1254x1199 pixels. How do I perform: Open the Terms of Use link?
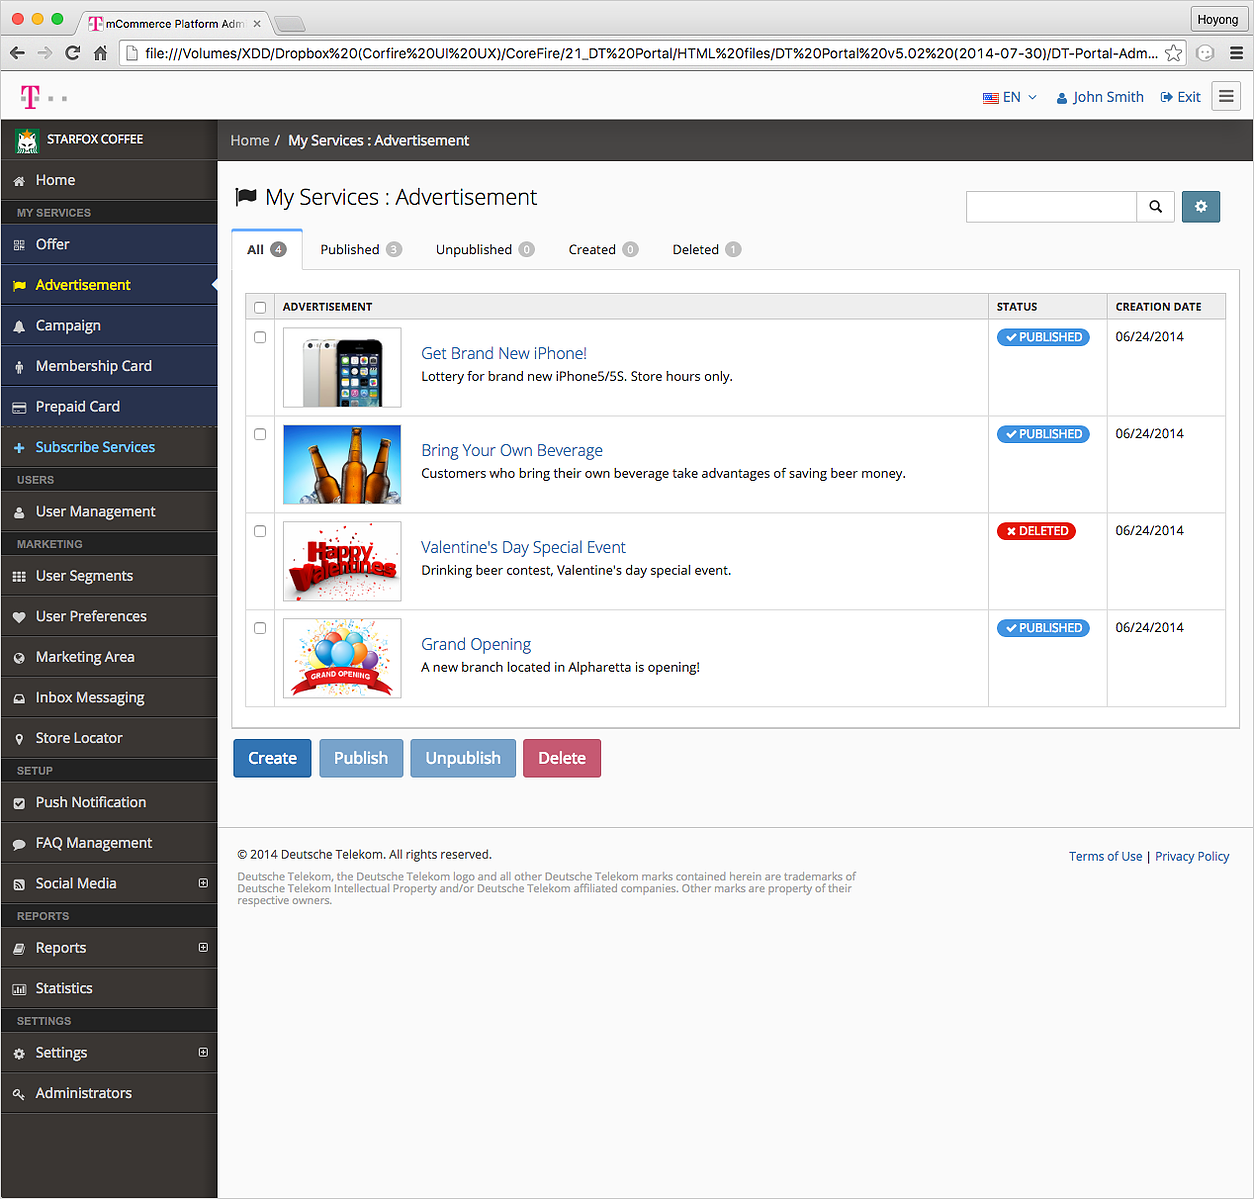click(1105, 857)
